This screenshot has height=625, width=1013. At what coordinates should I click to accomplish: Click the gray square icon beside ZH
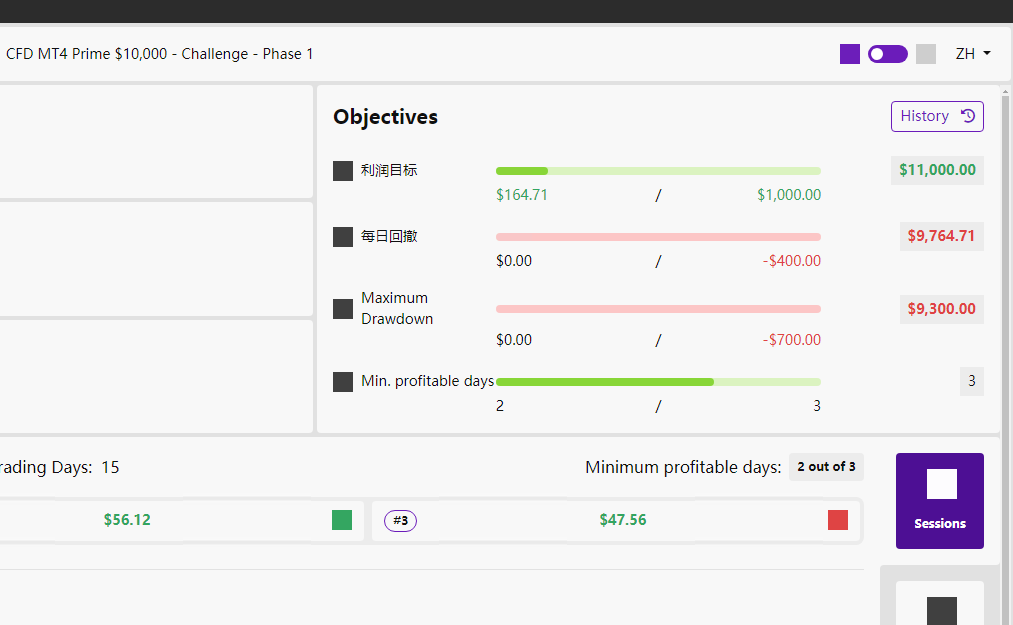point(926,54)
